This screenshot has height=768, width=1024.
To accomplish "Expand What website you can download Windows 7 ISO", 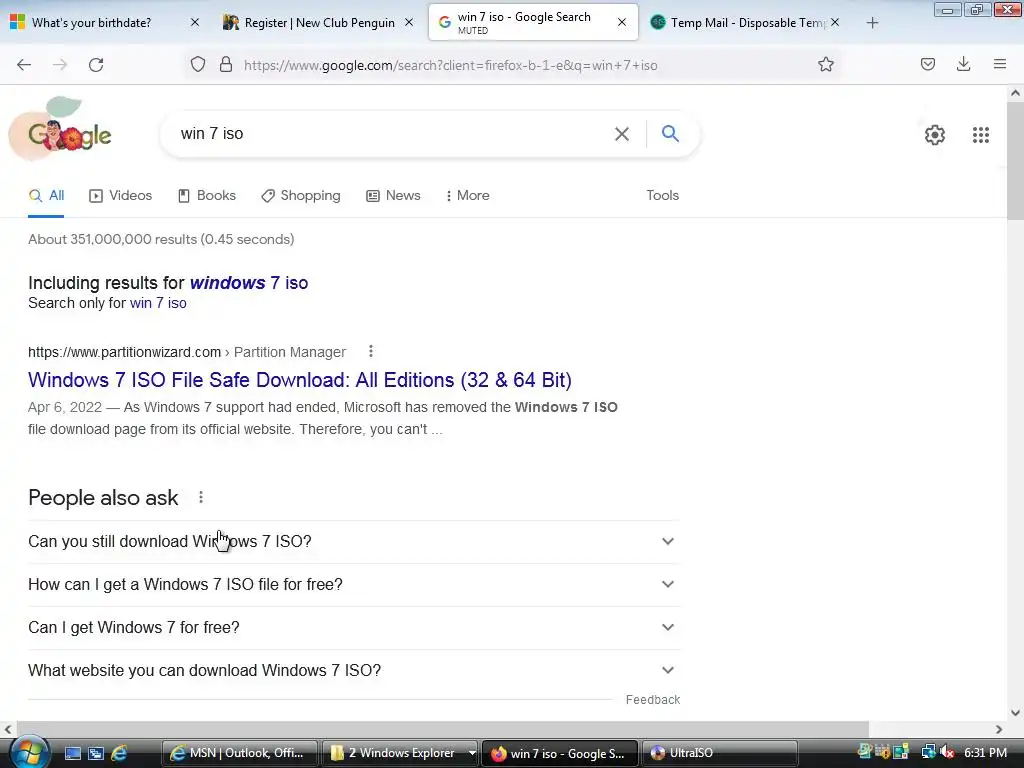I will (354, 671).
